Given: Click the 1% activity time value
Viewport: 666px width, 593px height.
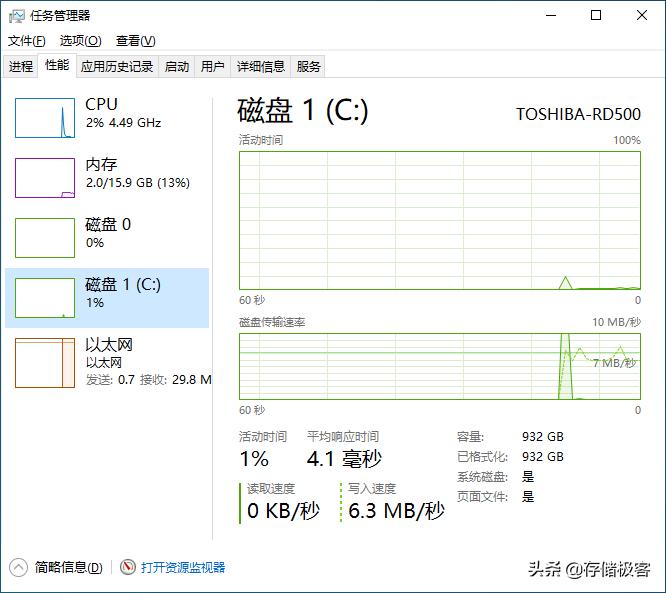Looking at the screenshot, I should pyautogui.click(x=254, y=459).
